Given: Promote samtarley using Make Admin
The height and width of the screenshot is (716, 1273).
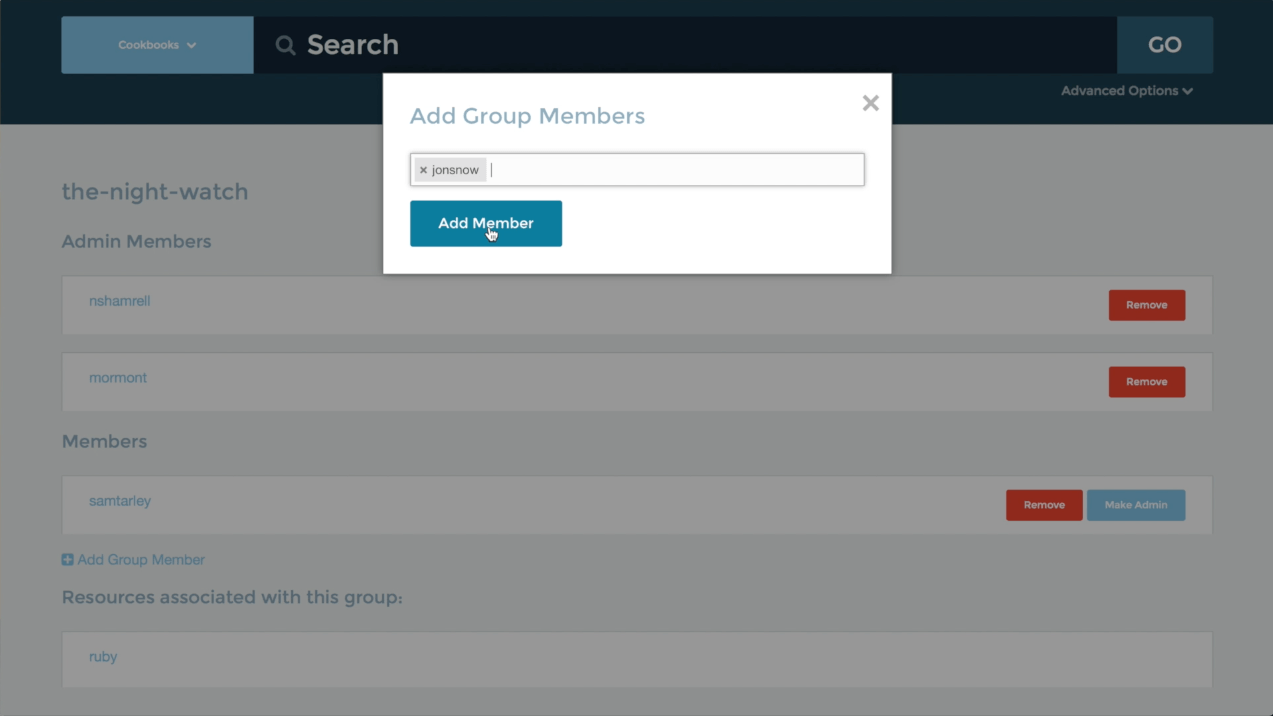Looking at the screenshot, I should [x=1136, y=505].
